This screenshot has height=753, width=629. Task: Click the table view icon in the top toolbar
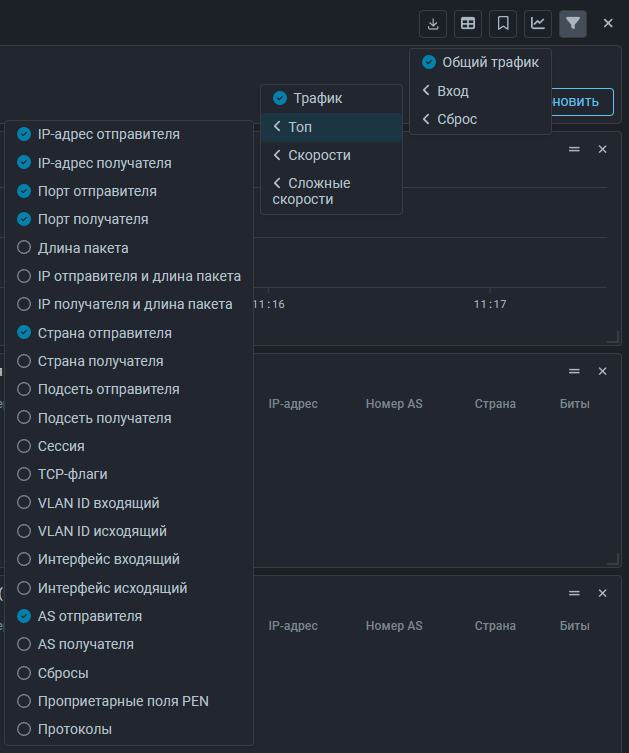pos(467,23)
